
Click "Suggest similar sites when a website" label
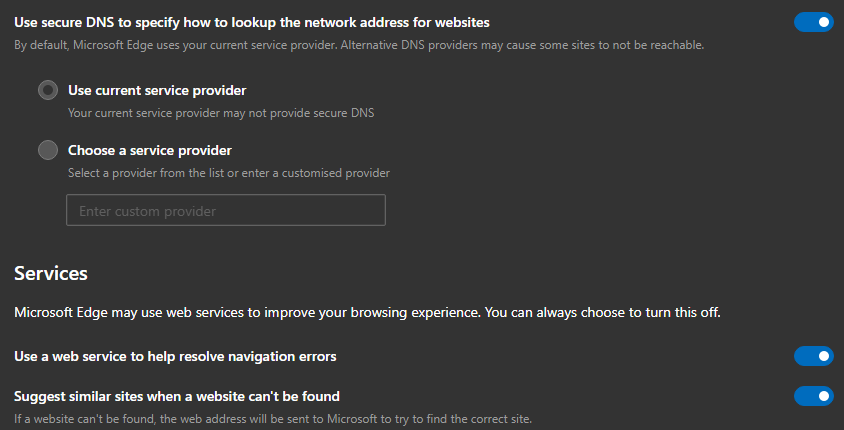pos(177,396)
